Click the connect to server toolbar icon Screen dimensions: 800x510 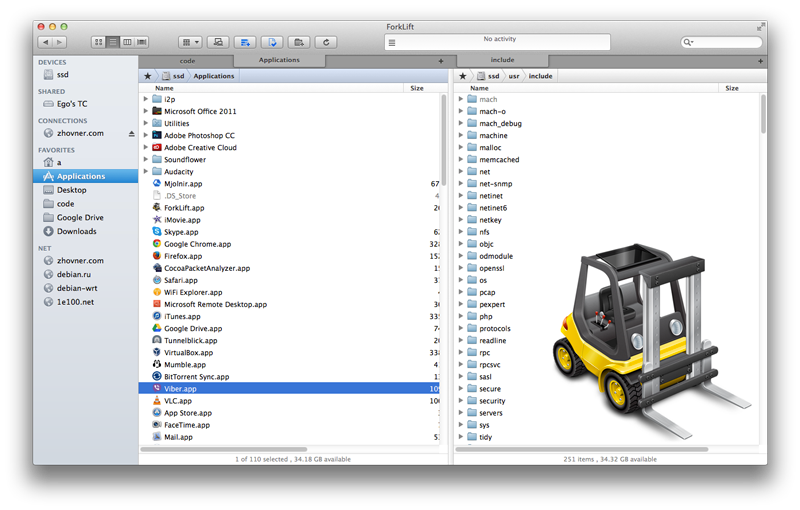[218, 42]
